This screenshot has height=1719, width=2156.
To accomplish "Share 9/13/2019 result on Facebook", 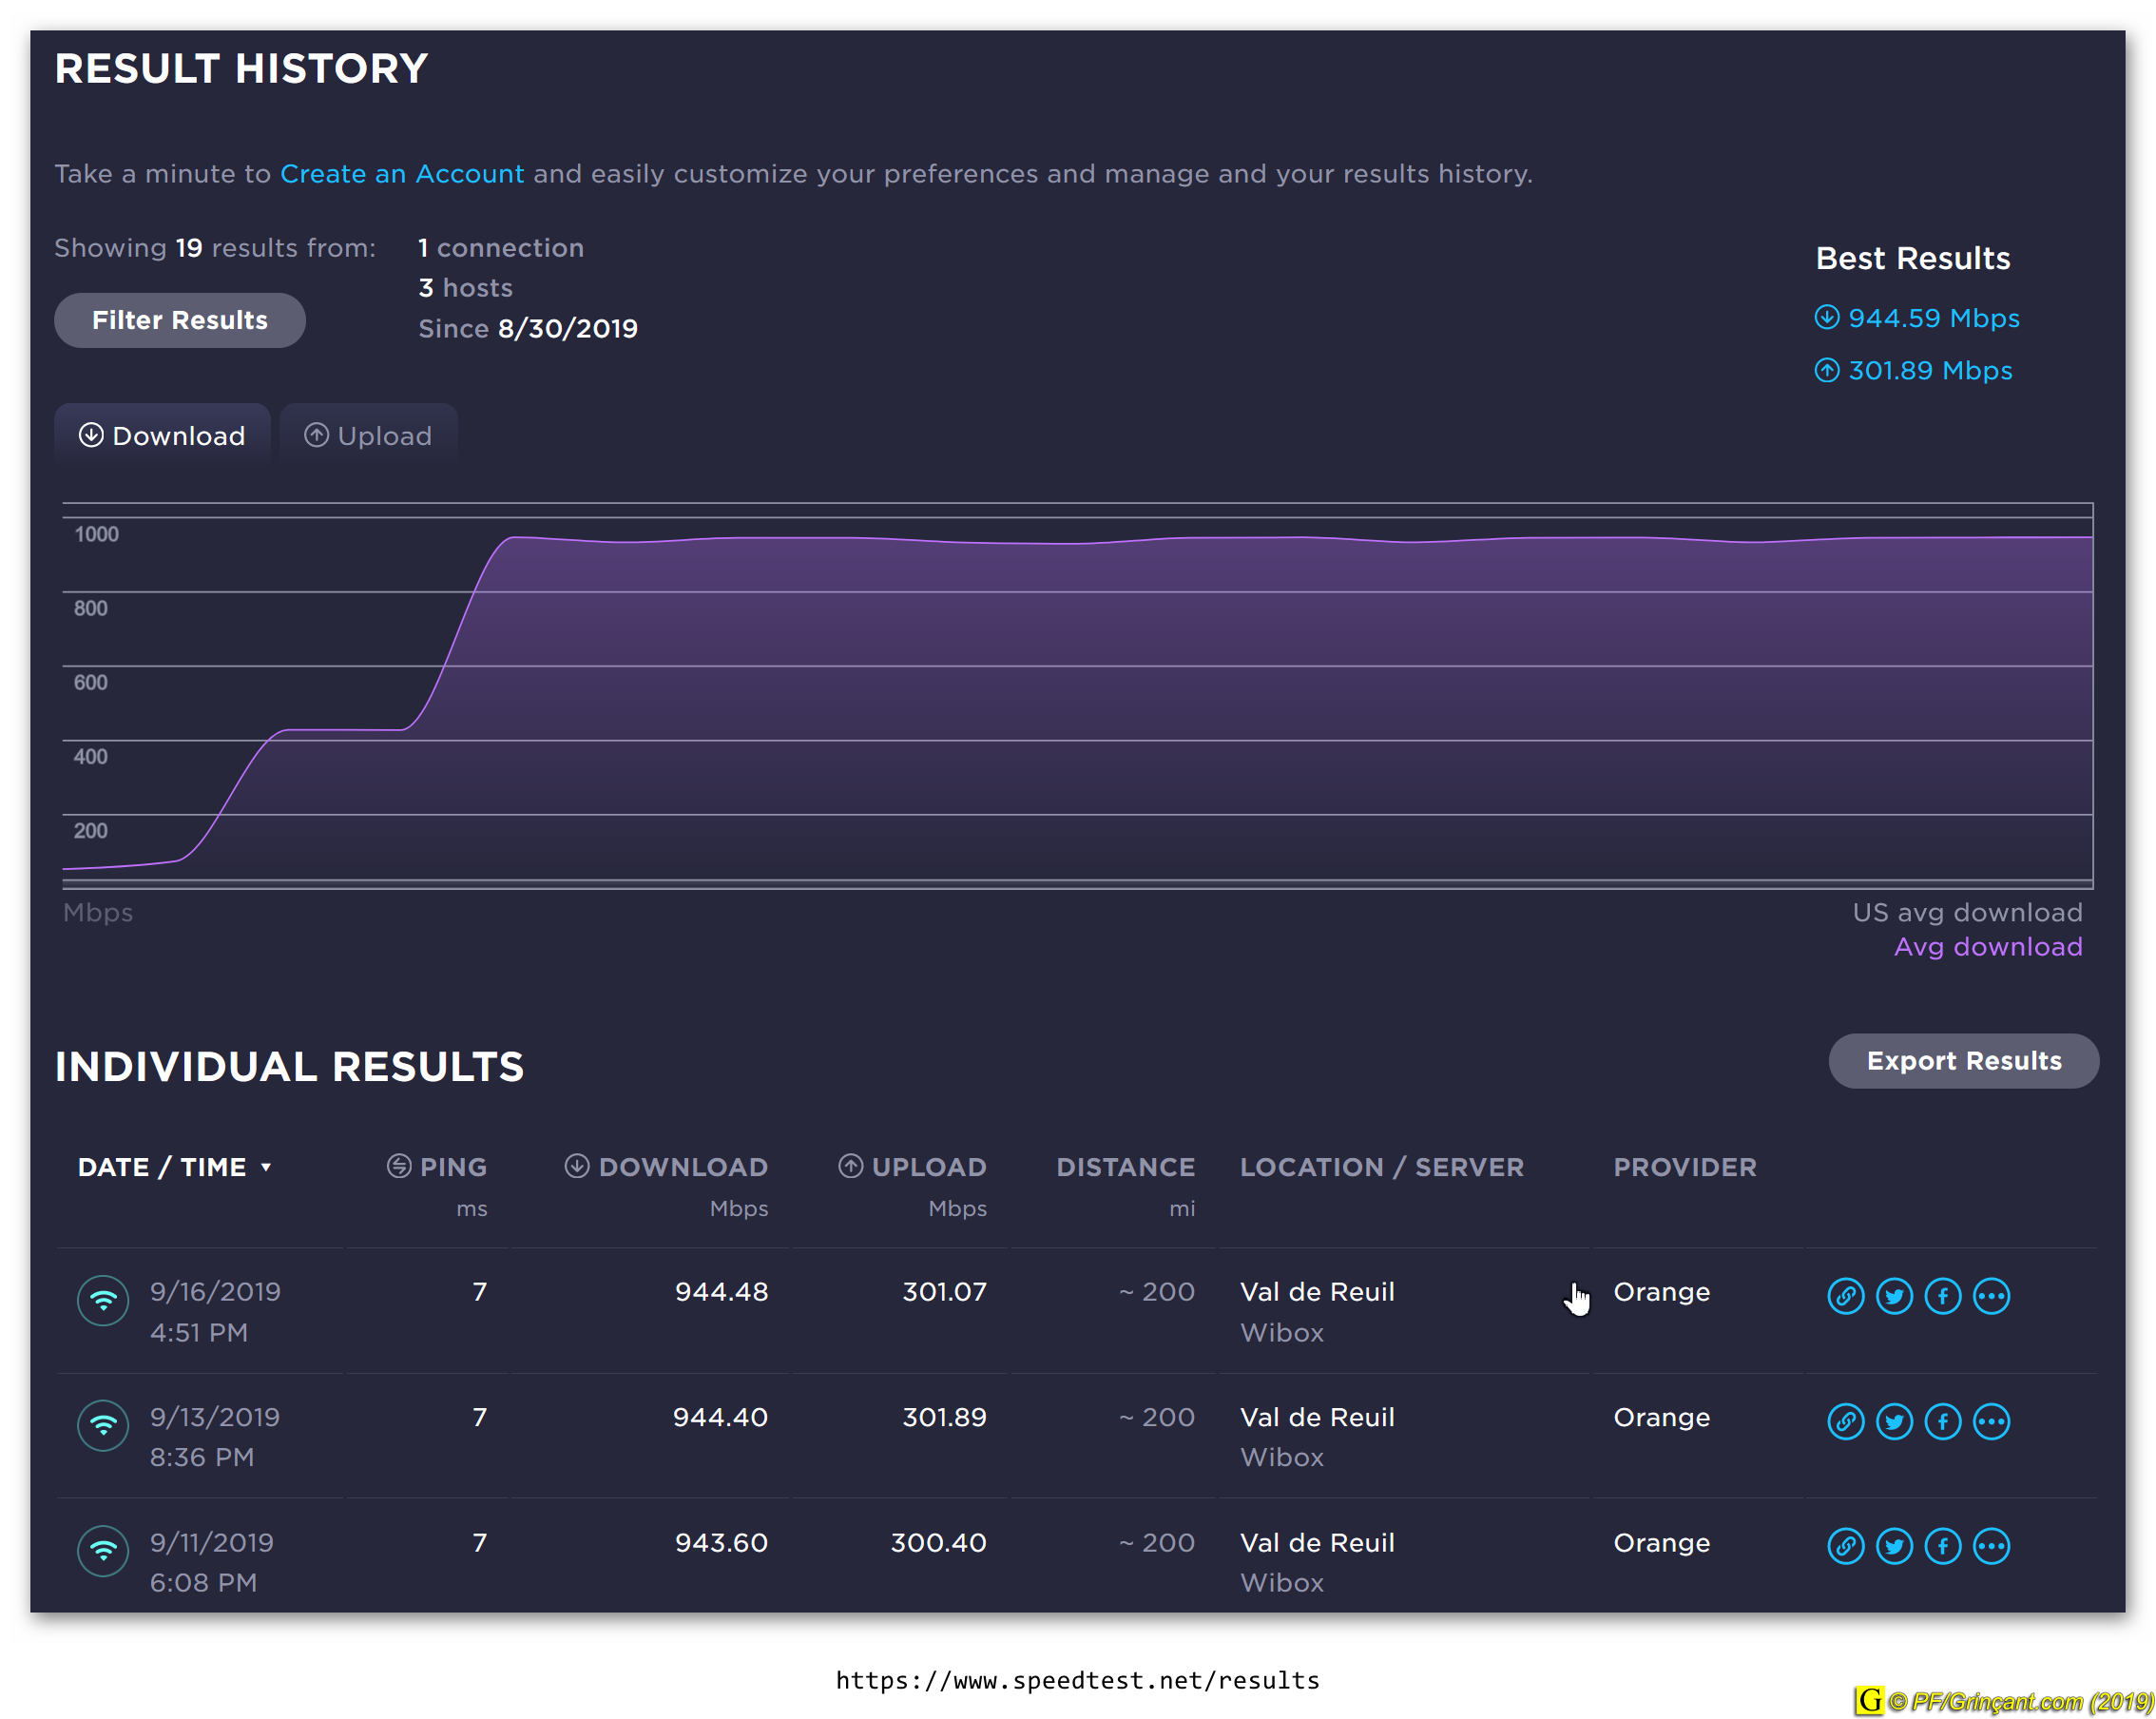I will pos(1943,1421).
